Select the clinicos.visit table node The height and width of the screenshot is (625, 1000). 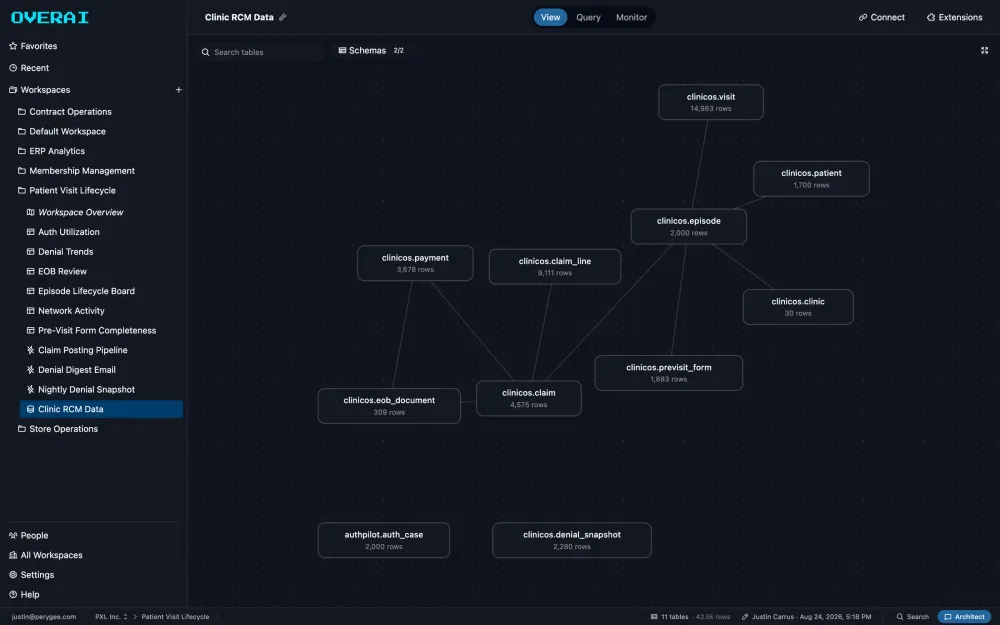710,102
